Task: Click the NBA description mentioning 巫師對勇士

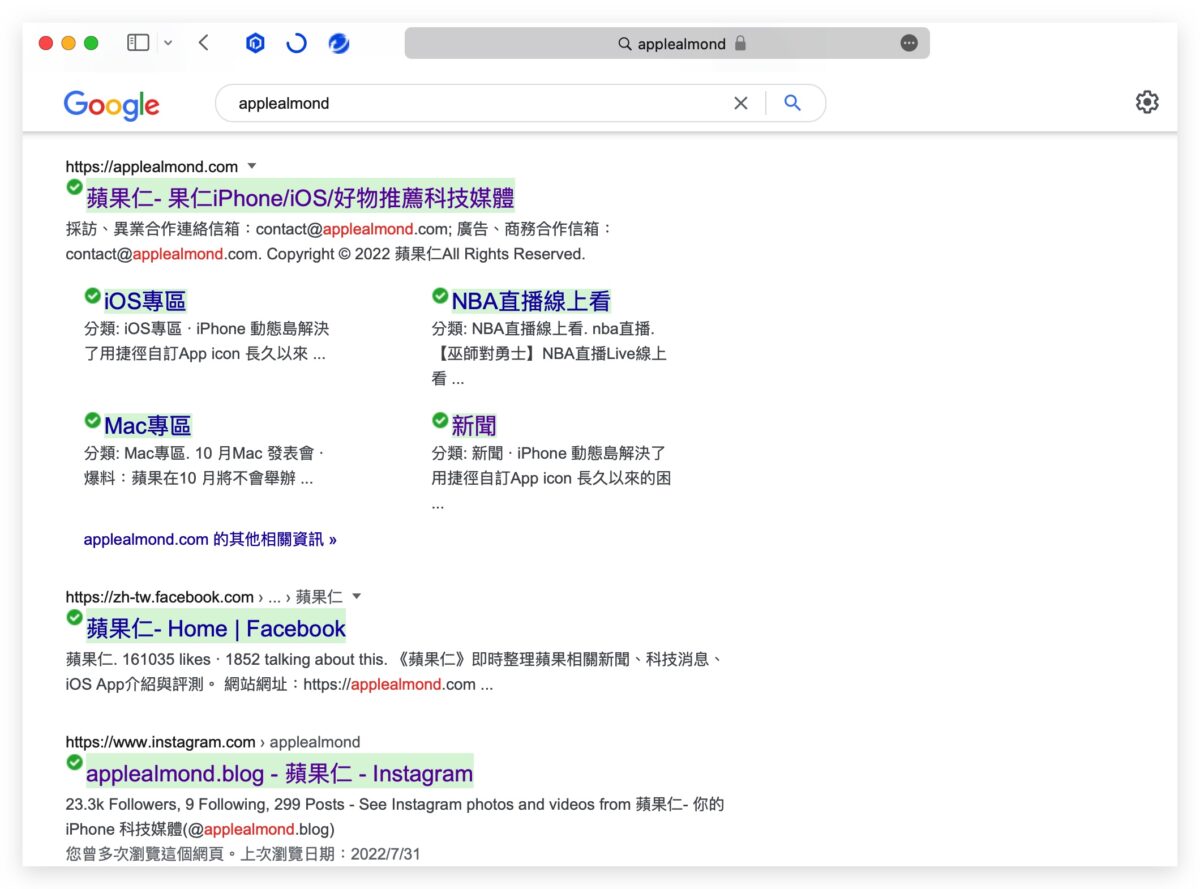Action: click(x=549, y=354)
